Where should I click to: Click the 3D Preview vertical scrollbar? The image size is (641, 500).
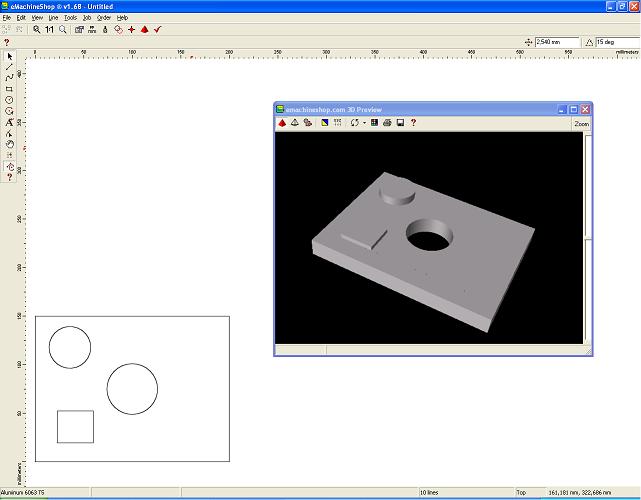588,200
